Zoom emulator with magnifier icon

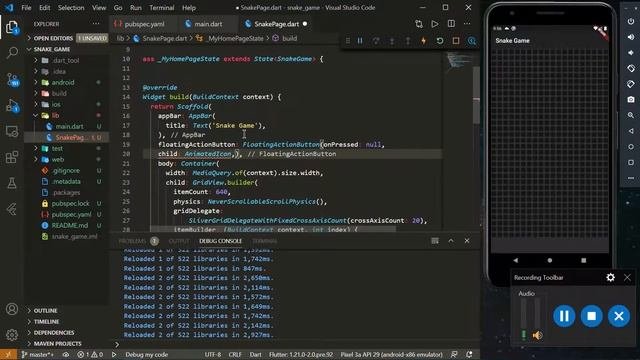pos(631,116)
